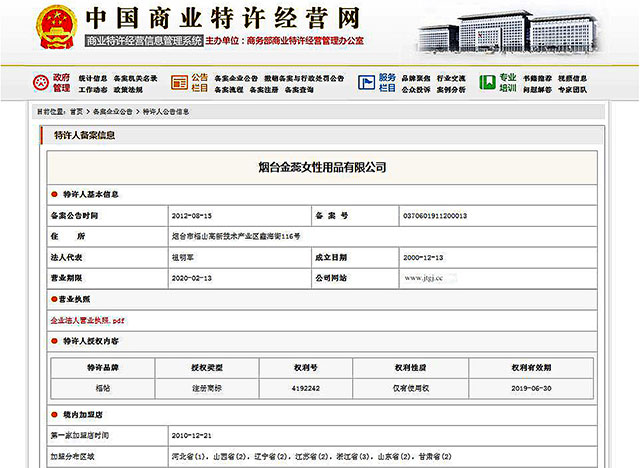Click the site title 中国商业特许经营网
640x468 pixels.
[223, 18]
